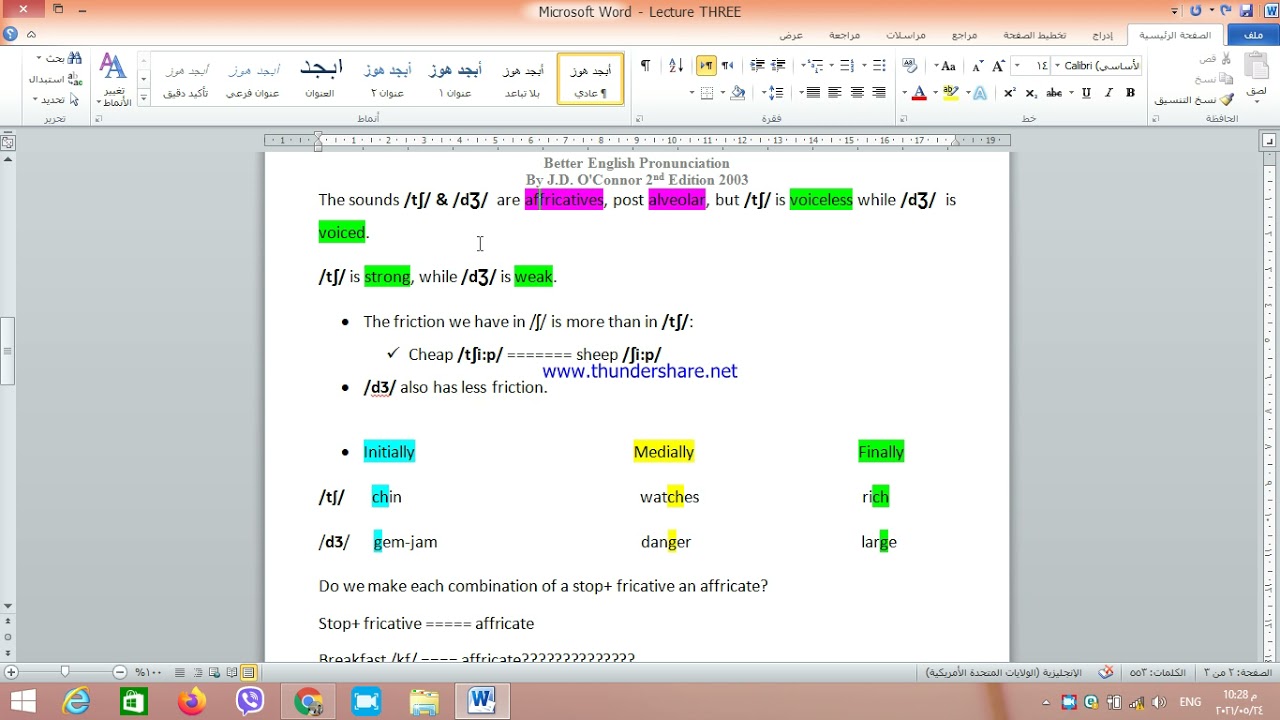
Task: Click Shading paint bucket
Action: [x=738, y=93]
